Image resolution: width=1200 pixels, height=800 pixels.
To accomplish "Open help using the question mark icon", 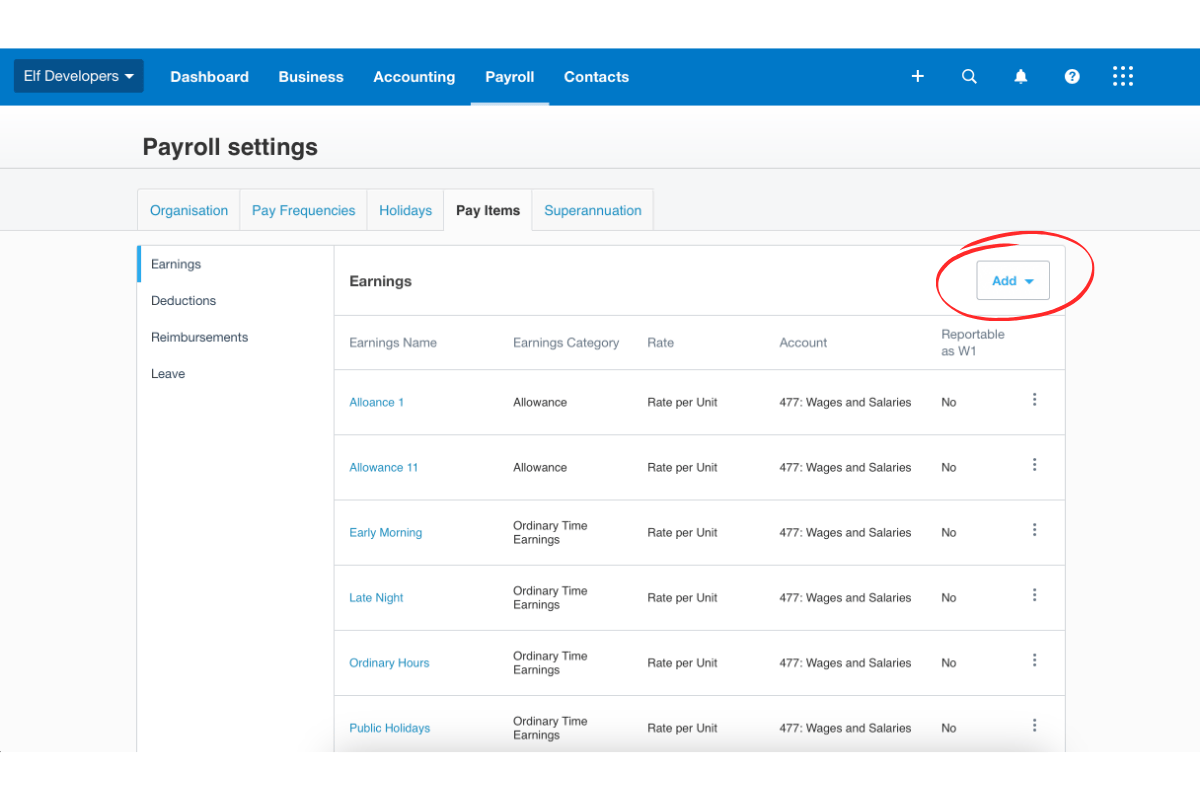I will [1072, 76].
